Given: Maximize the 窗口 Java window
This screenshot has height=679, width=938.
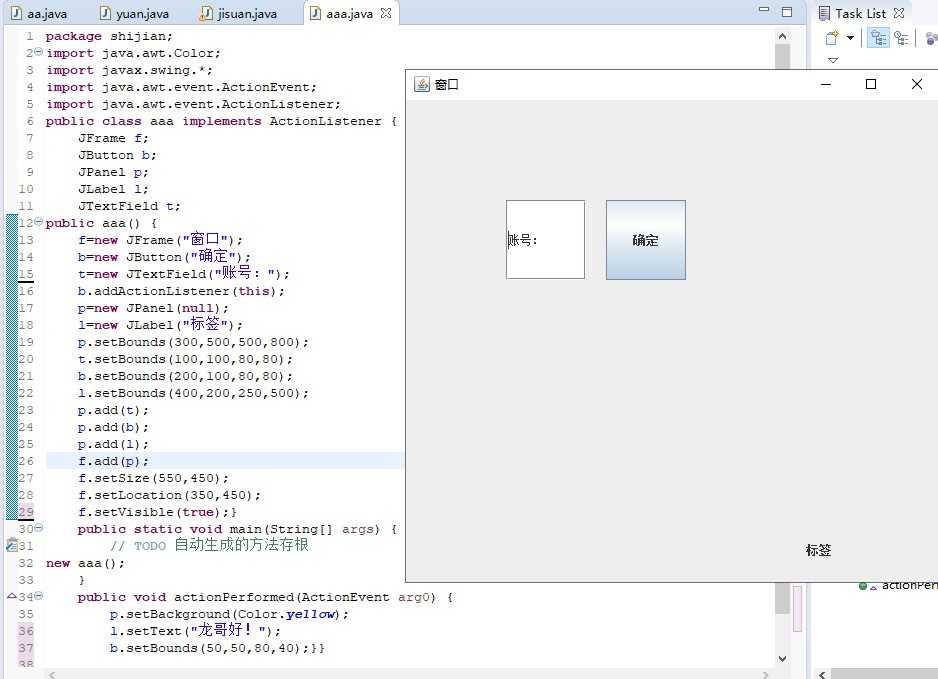Looking at the screenshot, I should coord(871,84).
